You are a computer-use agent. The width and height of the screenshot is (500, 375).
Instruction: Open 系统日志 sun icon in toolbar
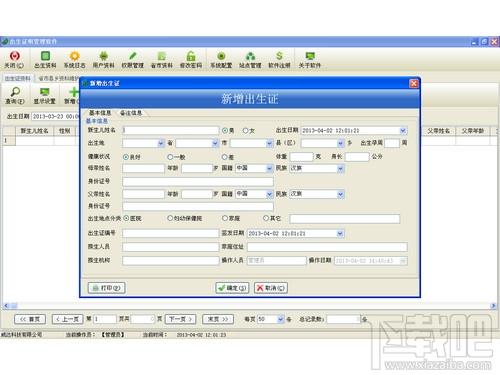(x=74, y=60)
